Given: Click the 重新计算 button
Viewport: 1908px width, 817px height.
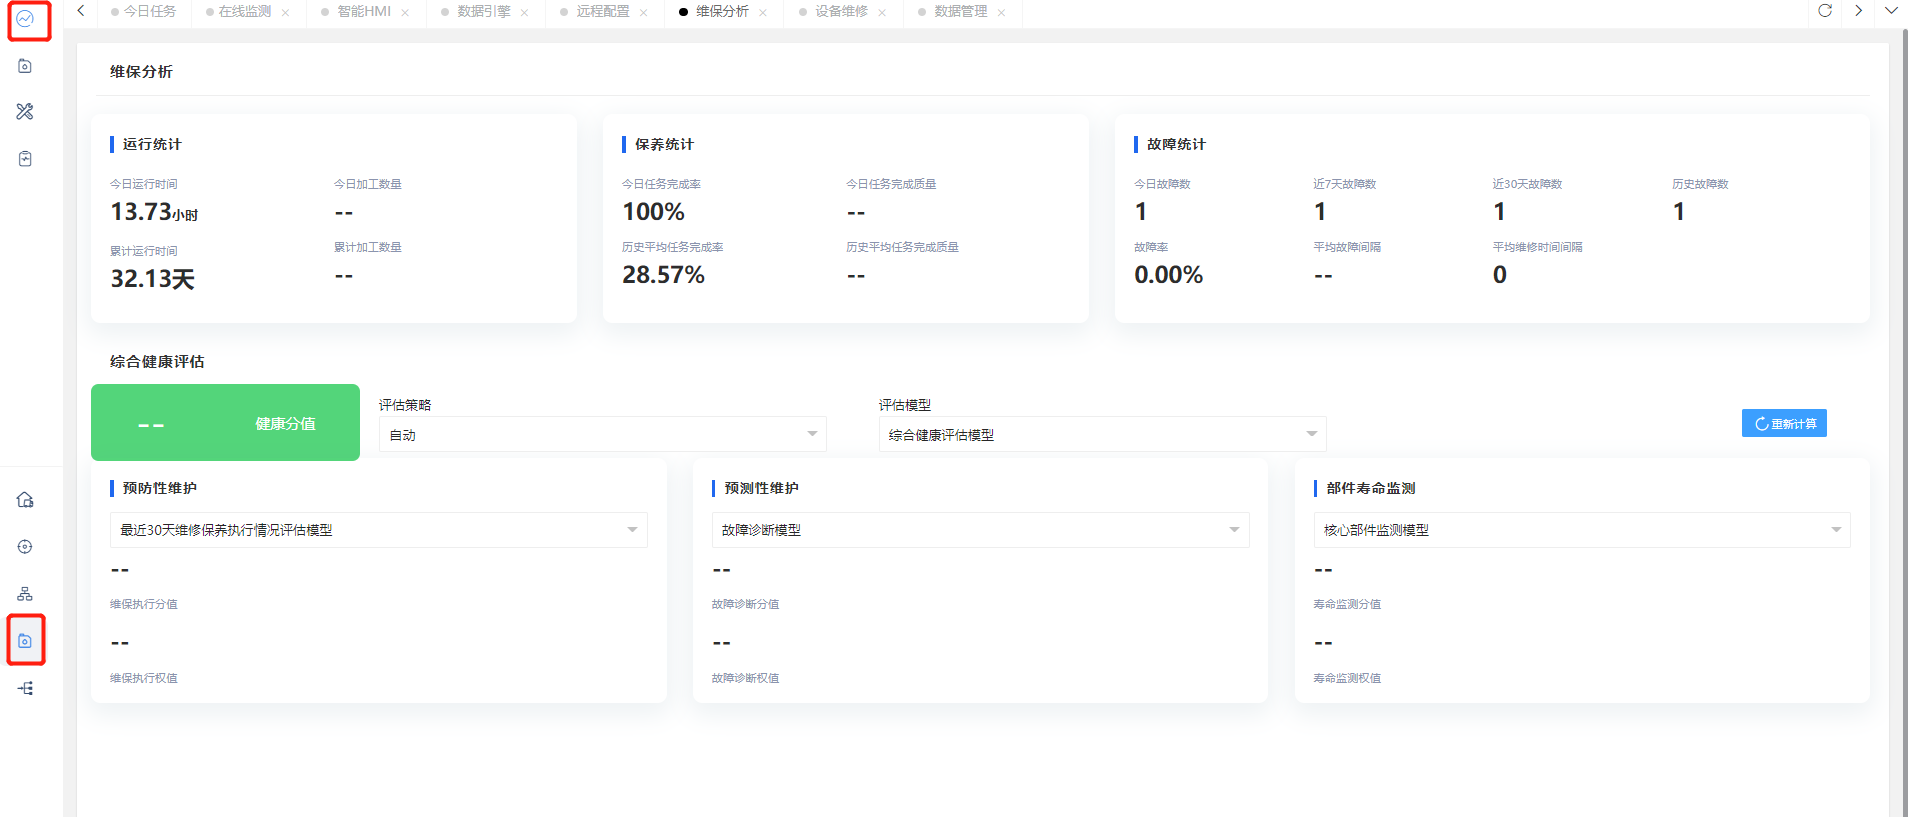Looking at the screenshot, I should [1784, 424].
